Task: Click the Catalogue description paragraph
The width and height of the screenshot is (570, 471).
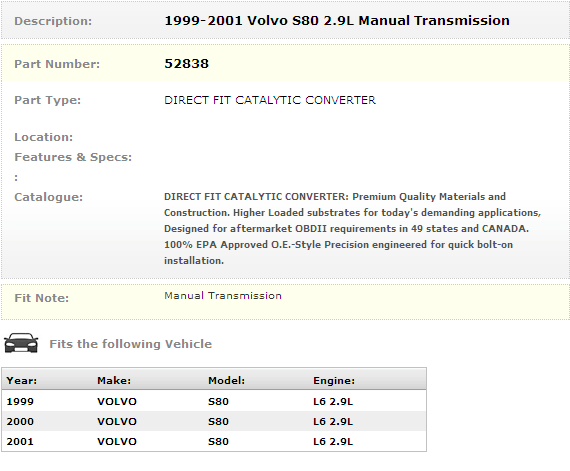Action: pyautogui.click(x=352, y=229)
